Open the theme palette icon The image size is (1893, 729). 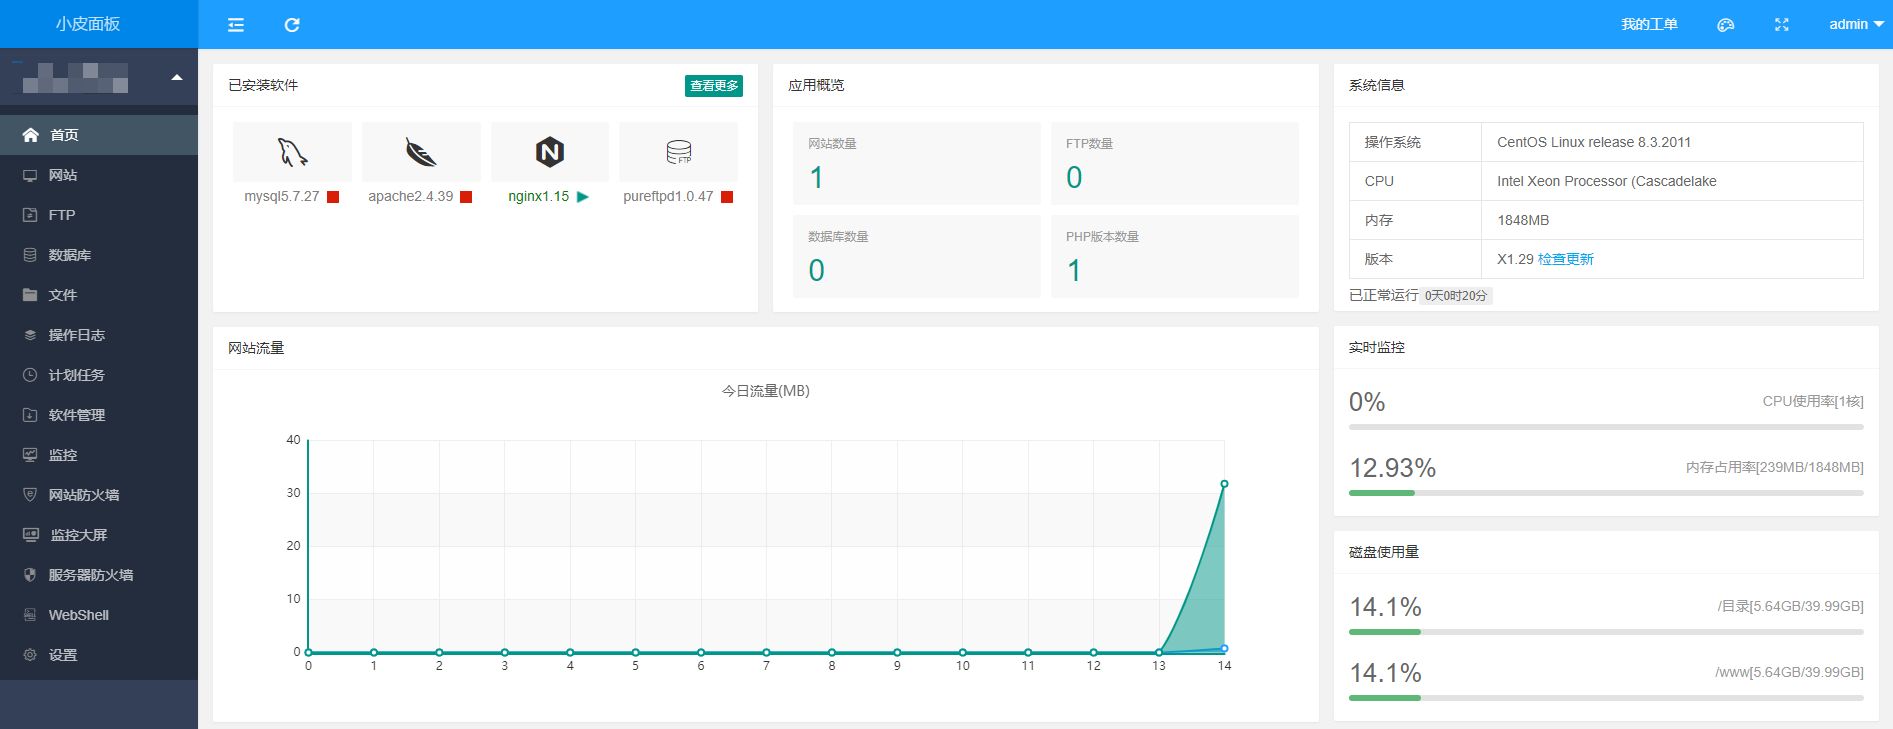(1725, 25)
